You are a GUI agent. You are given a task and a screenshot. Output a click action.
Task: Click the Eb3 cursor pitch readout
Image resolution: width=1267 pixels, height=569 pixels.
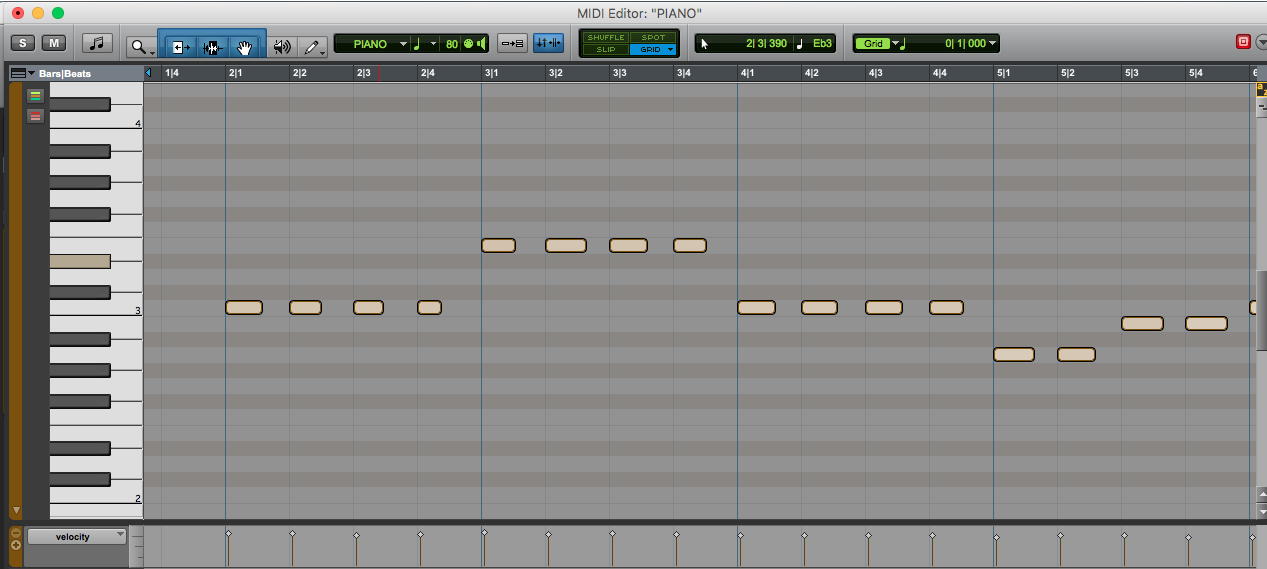tap(822, 44)
